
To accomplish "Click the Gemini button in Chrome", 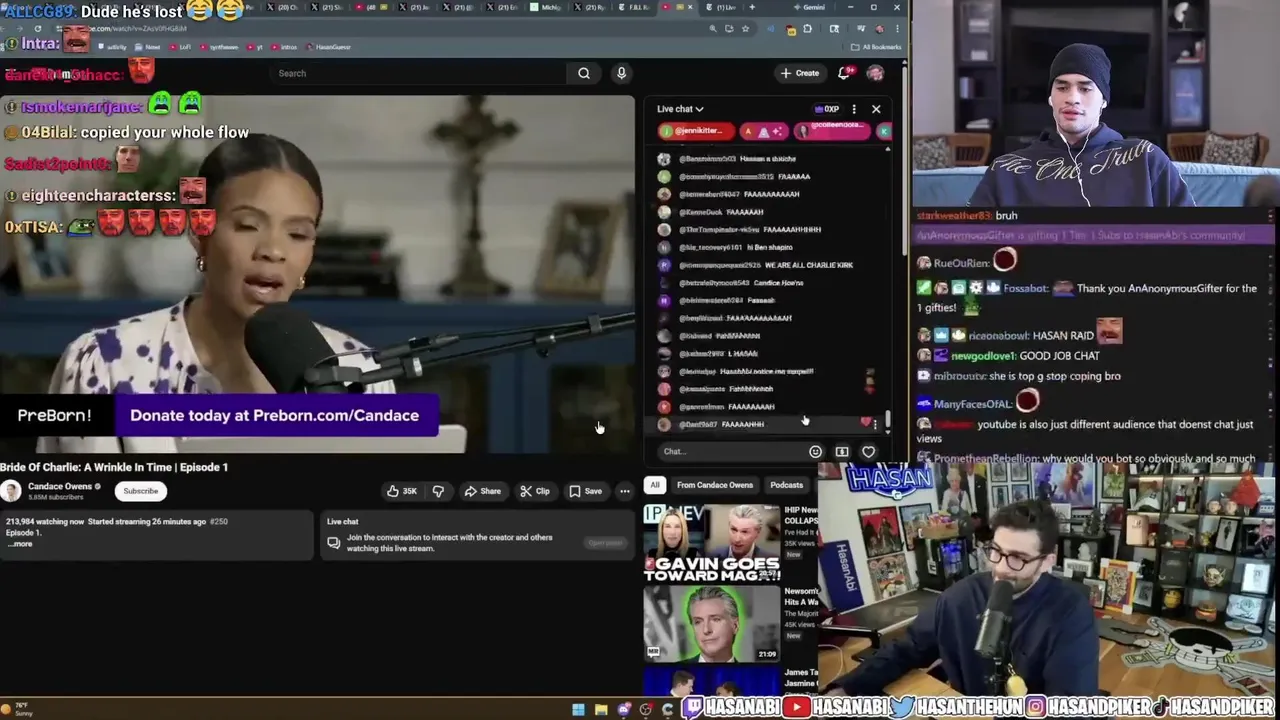I will tap(809, 7).
